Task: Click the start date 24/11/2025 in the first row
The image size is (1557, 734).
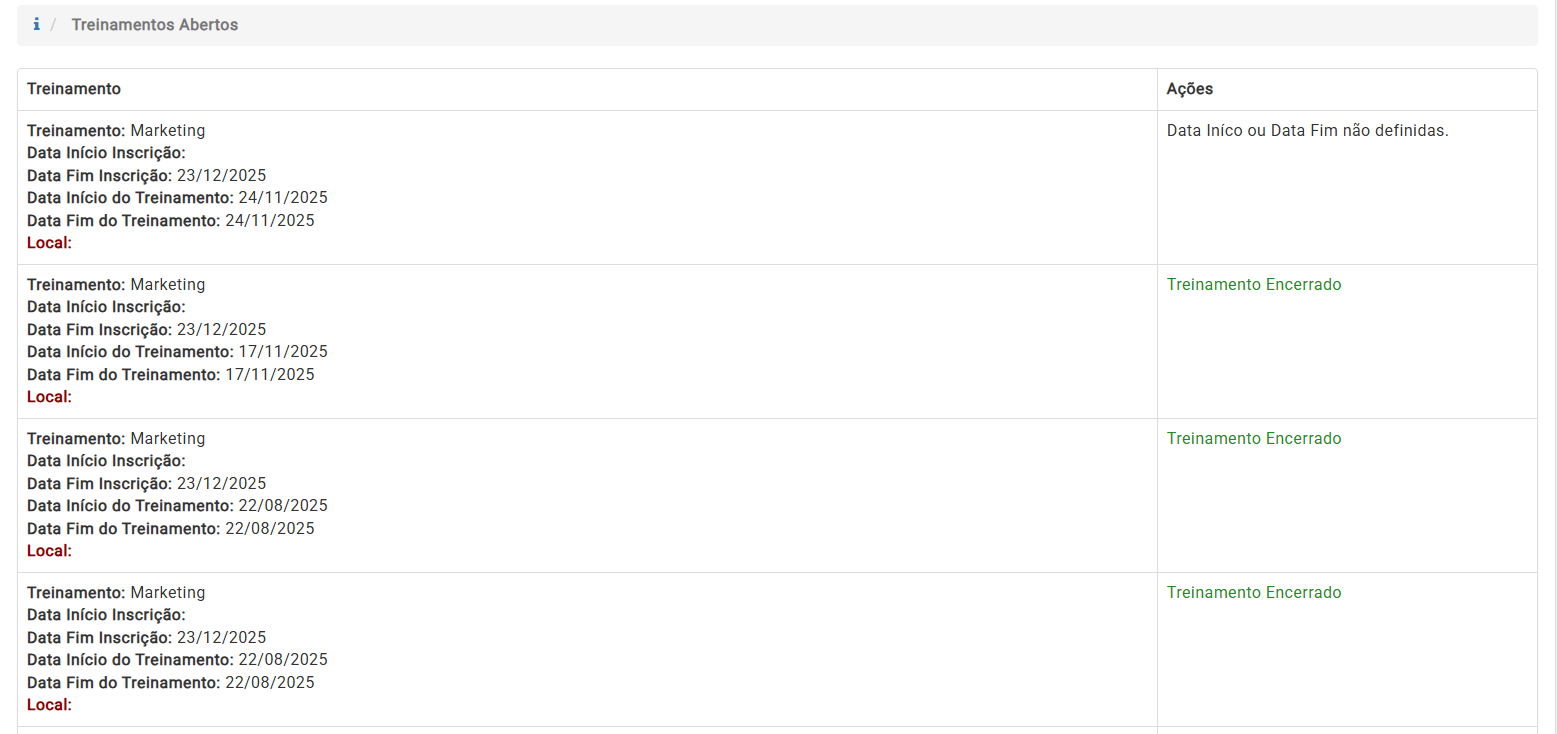Action: 282,198
